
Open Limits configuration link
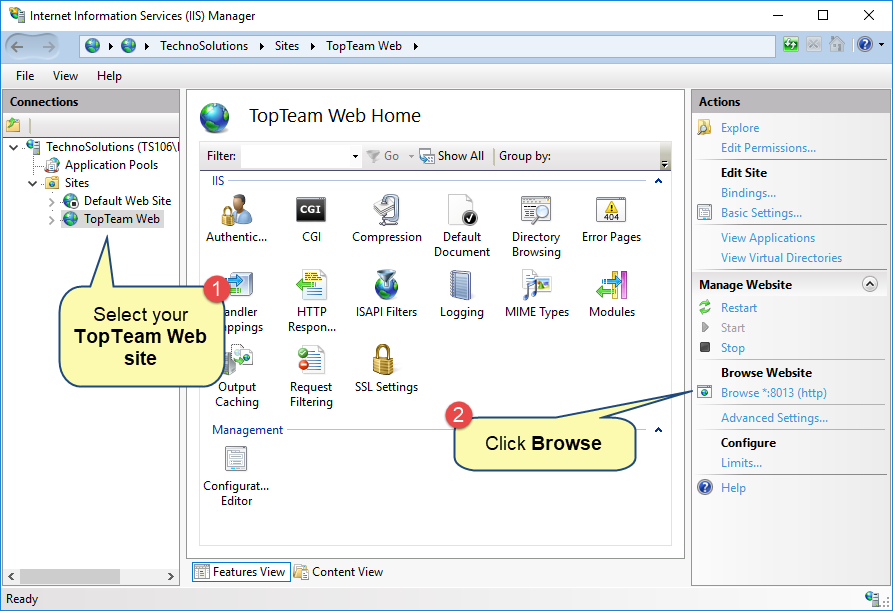741,463
